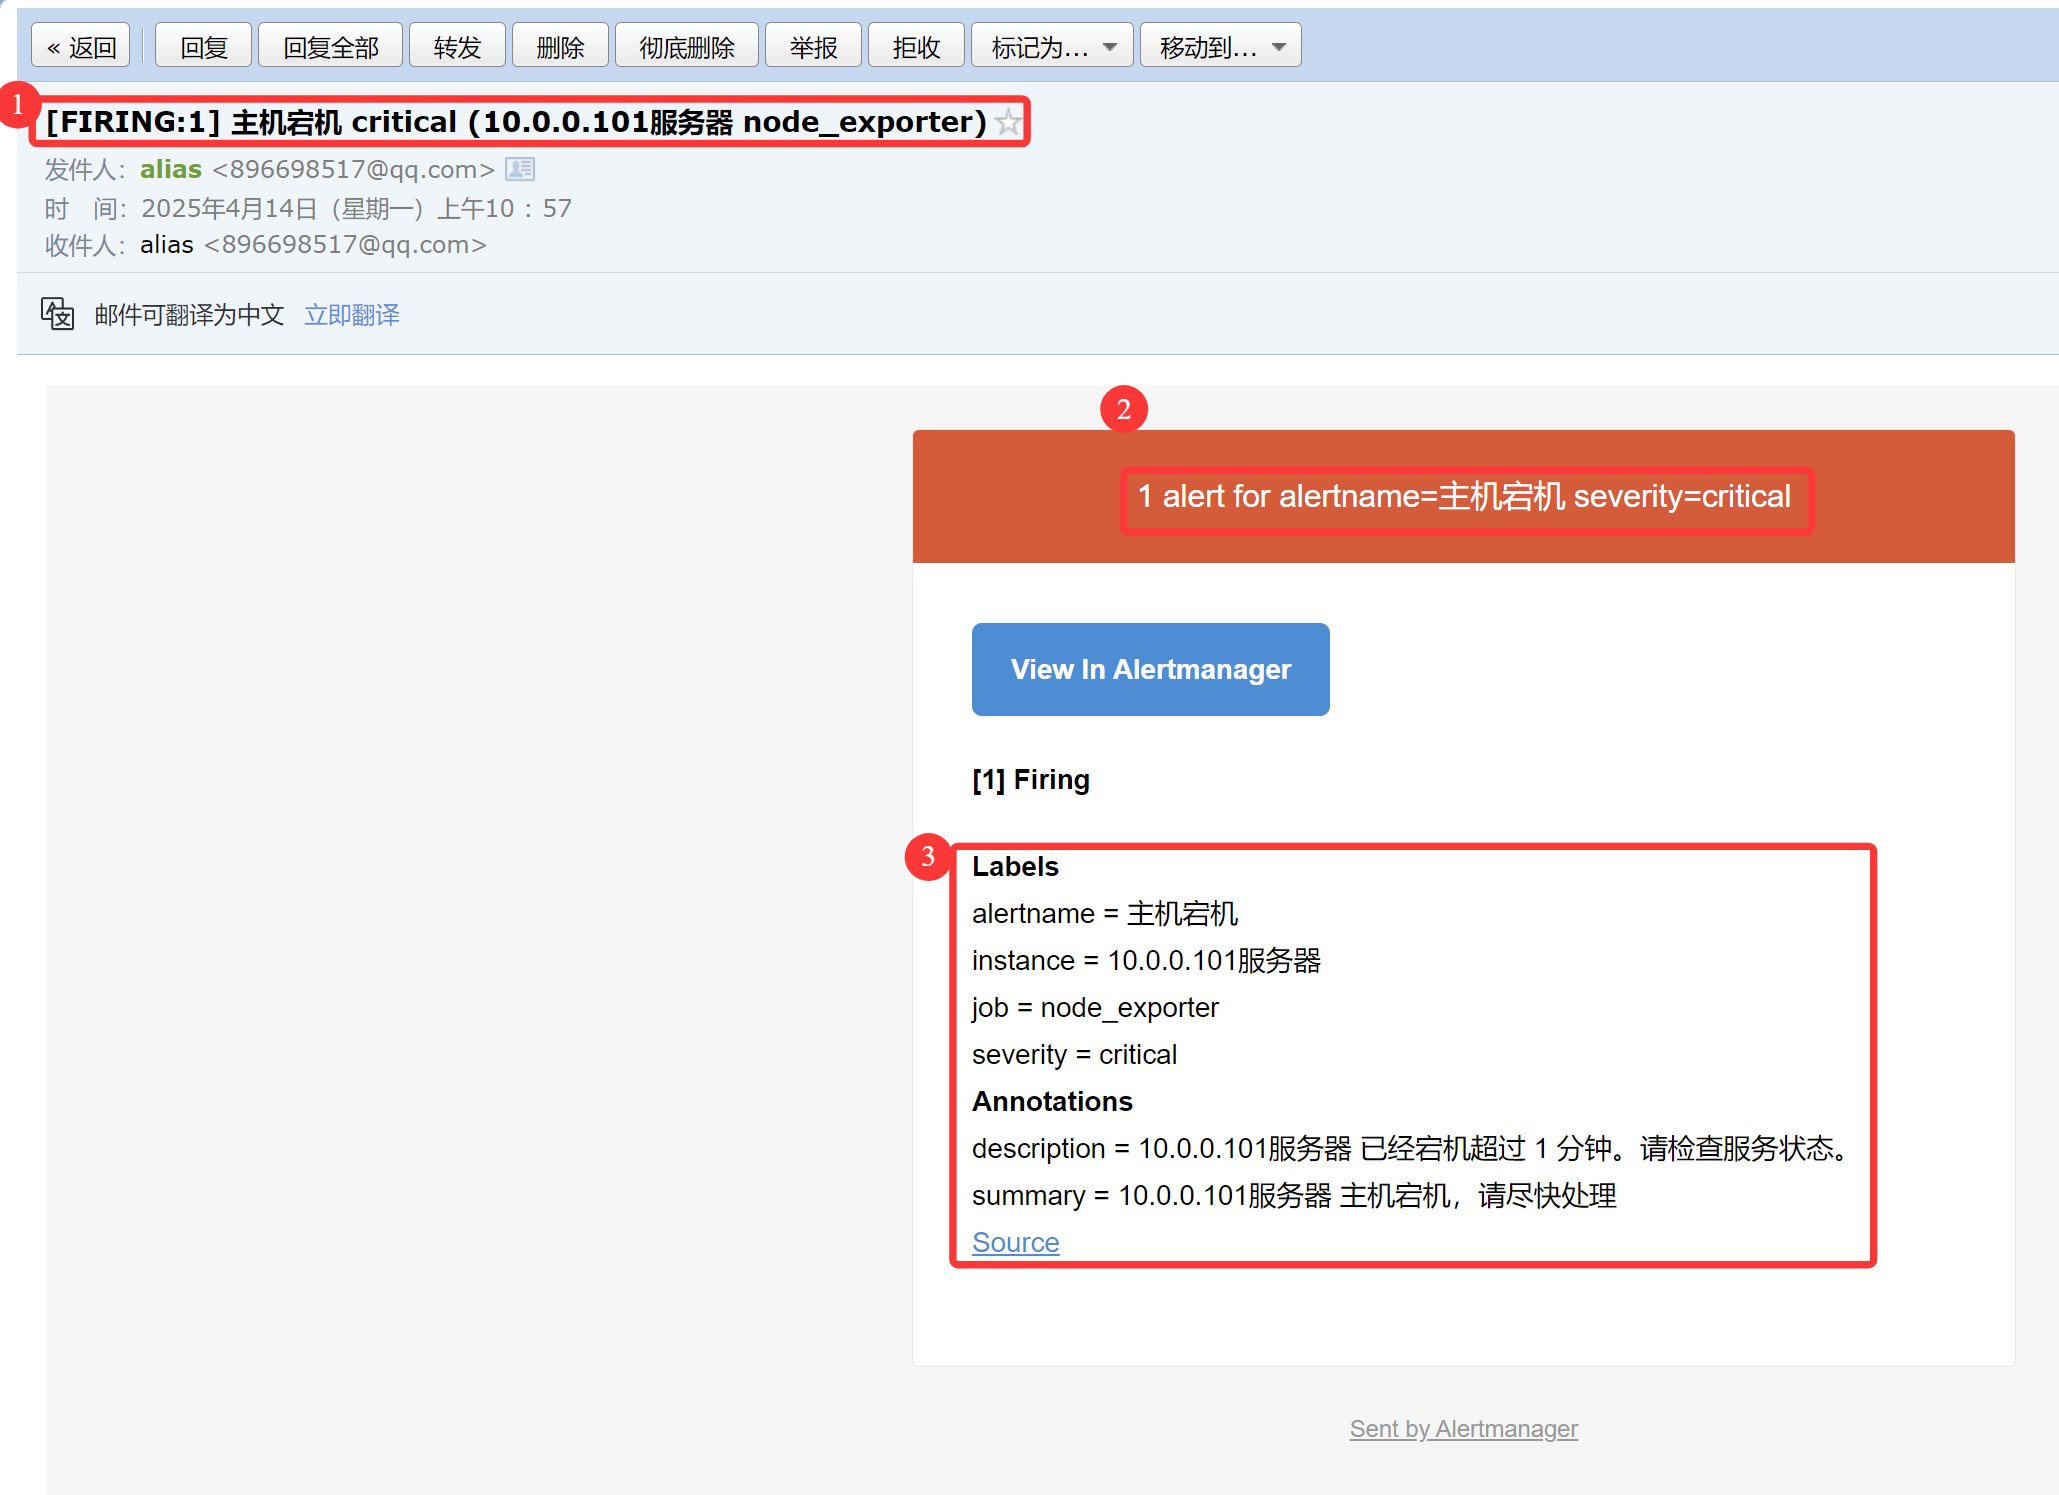The image size is (2059, 1495).
Task: Click 立即翻译 to translate the mail
Action: (351, 315)
